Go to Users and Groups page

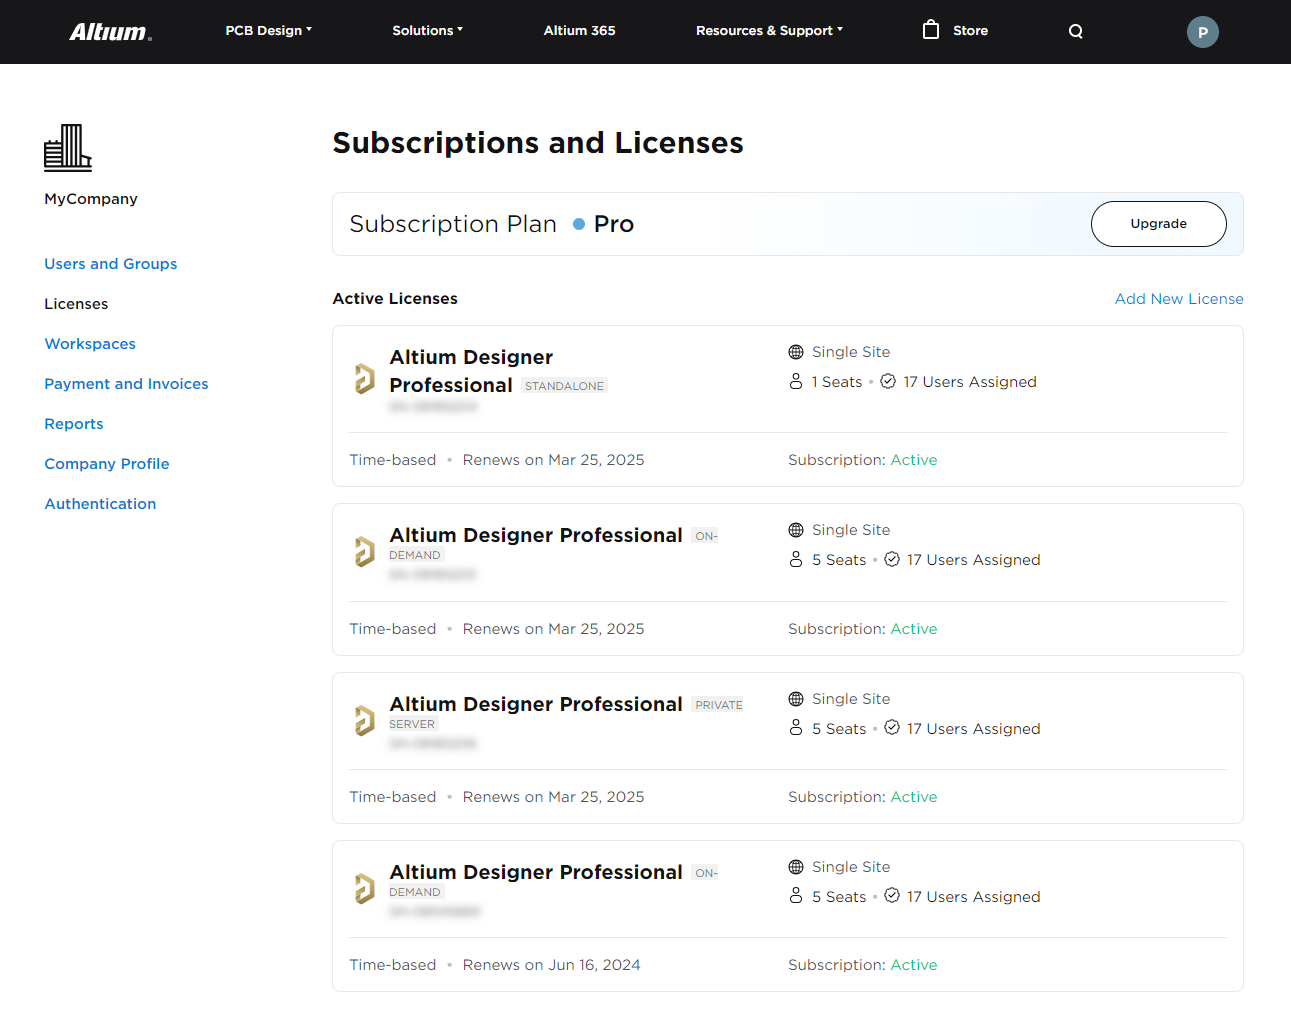pos(111,264)
